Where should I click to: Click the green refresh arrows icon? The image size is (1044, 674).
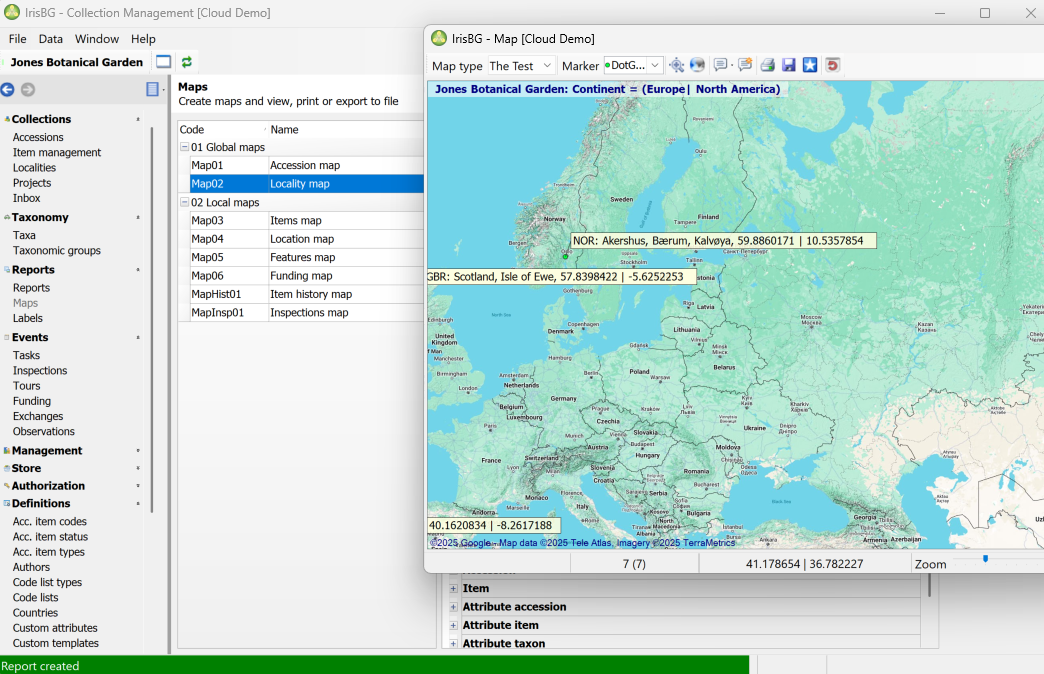[187, 62]
